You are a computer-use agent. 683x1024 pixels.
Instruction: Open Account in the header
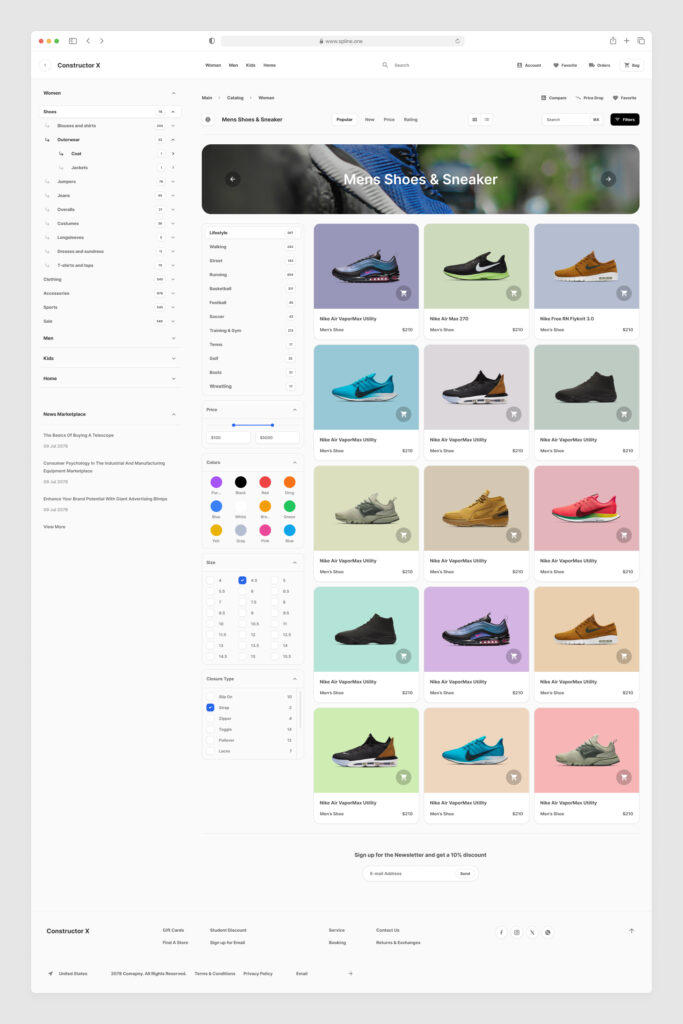coord(529,65)
